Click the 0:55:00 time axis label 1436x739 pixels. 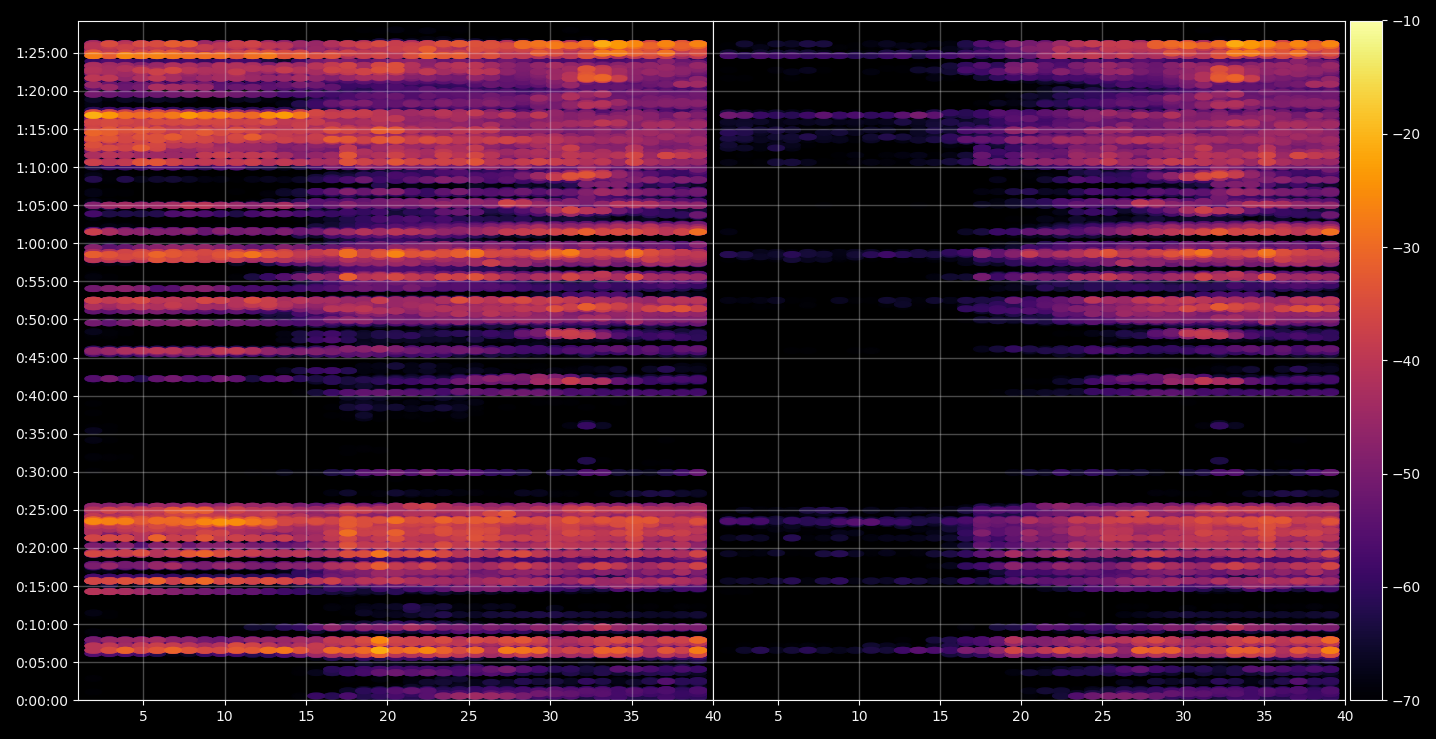click(x=42, y=281)
